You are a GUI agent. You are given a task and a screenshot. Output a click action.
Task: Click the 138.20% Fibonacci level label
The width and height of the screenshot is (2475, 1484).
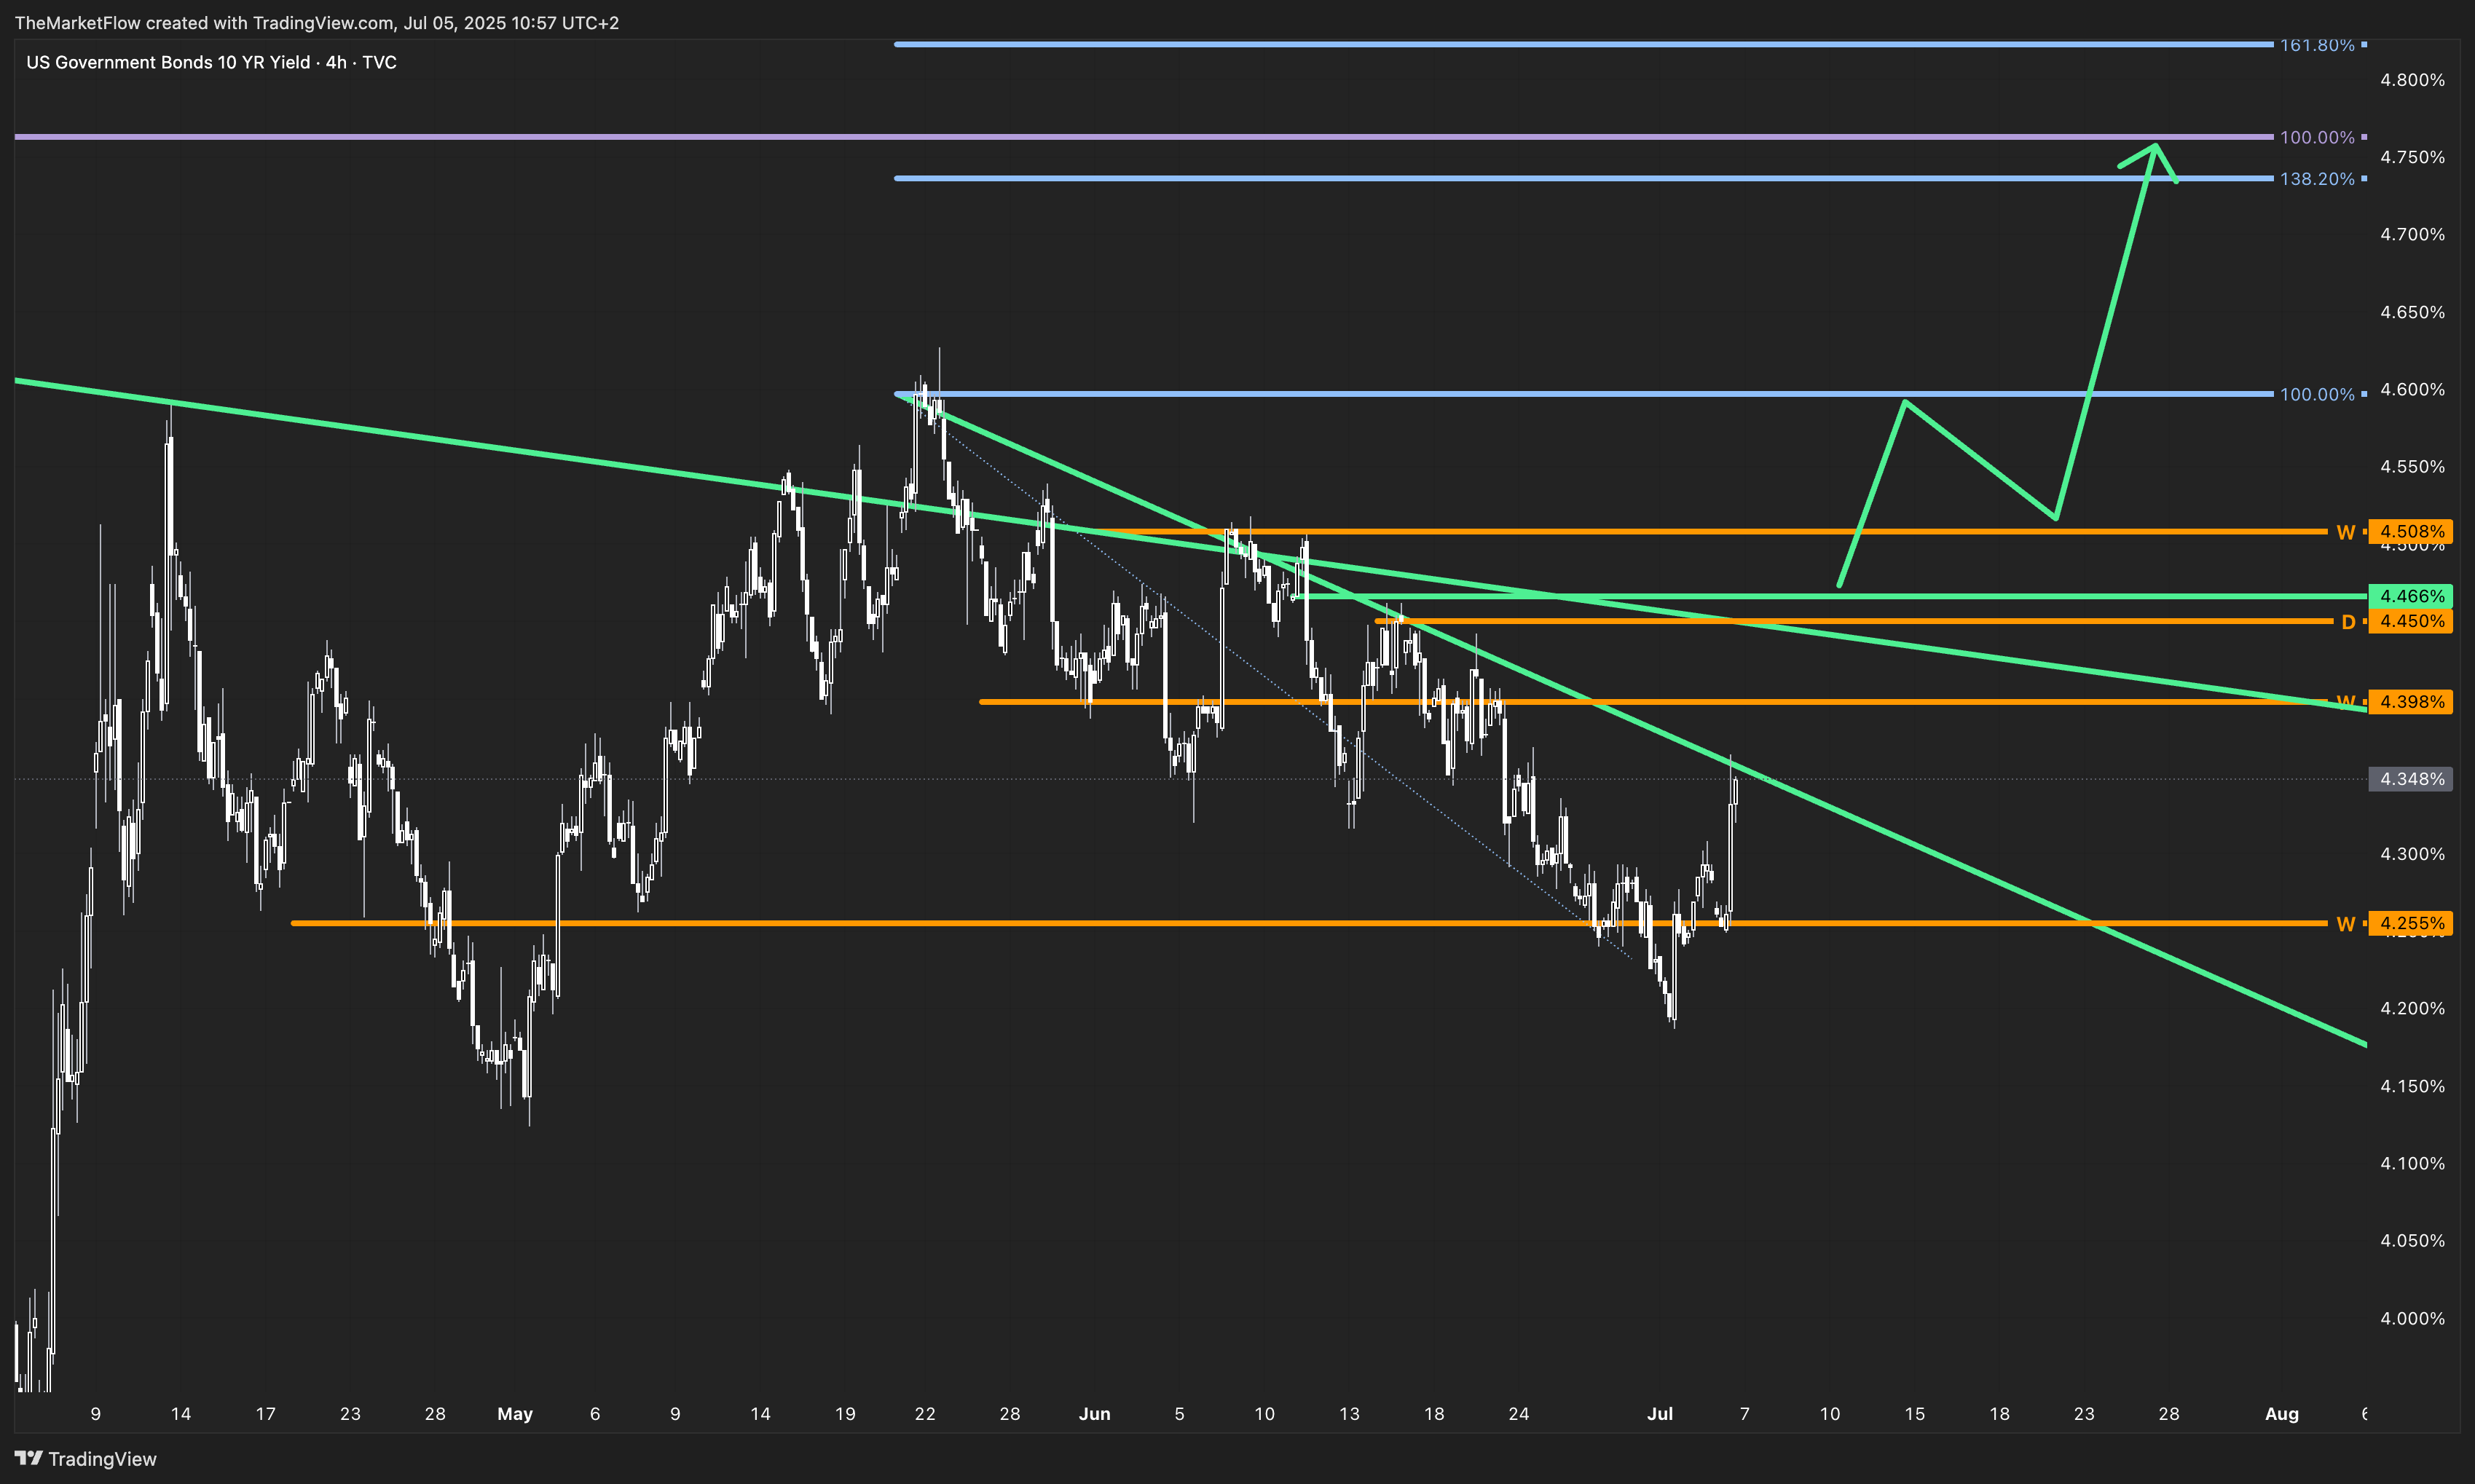tap(2316, 179)
